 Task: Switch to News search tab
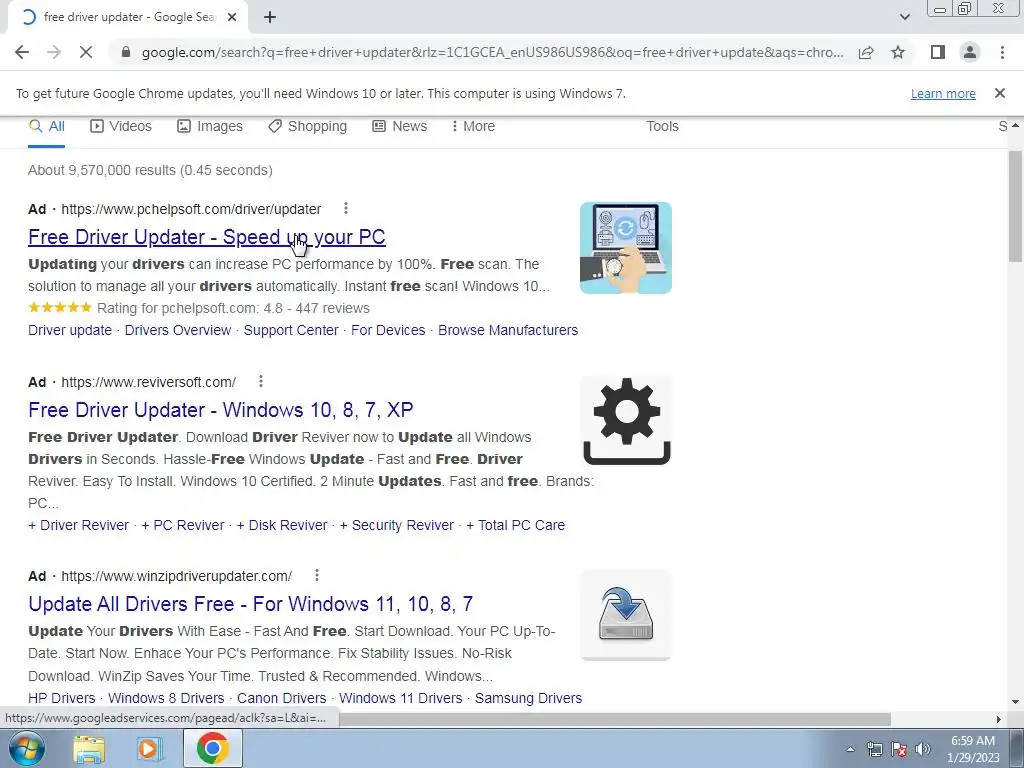(400, 126)
